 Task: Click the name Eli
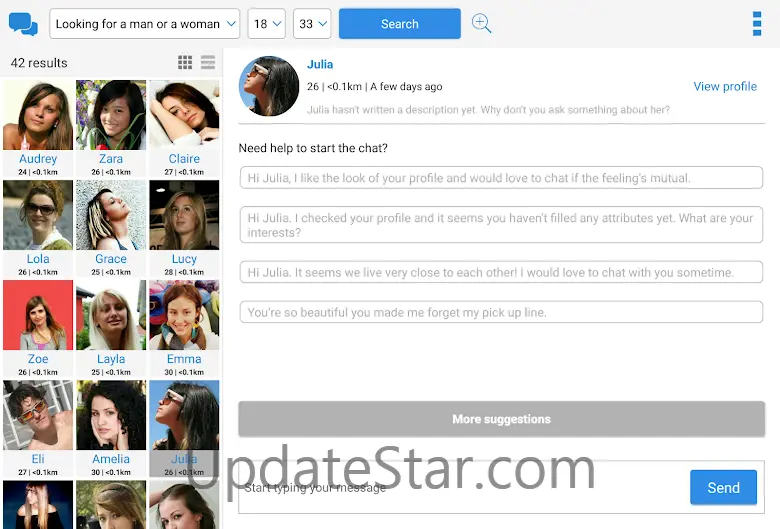click(x=38, y=459)
